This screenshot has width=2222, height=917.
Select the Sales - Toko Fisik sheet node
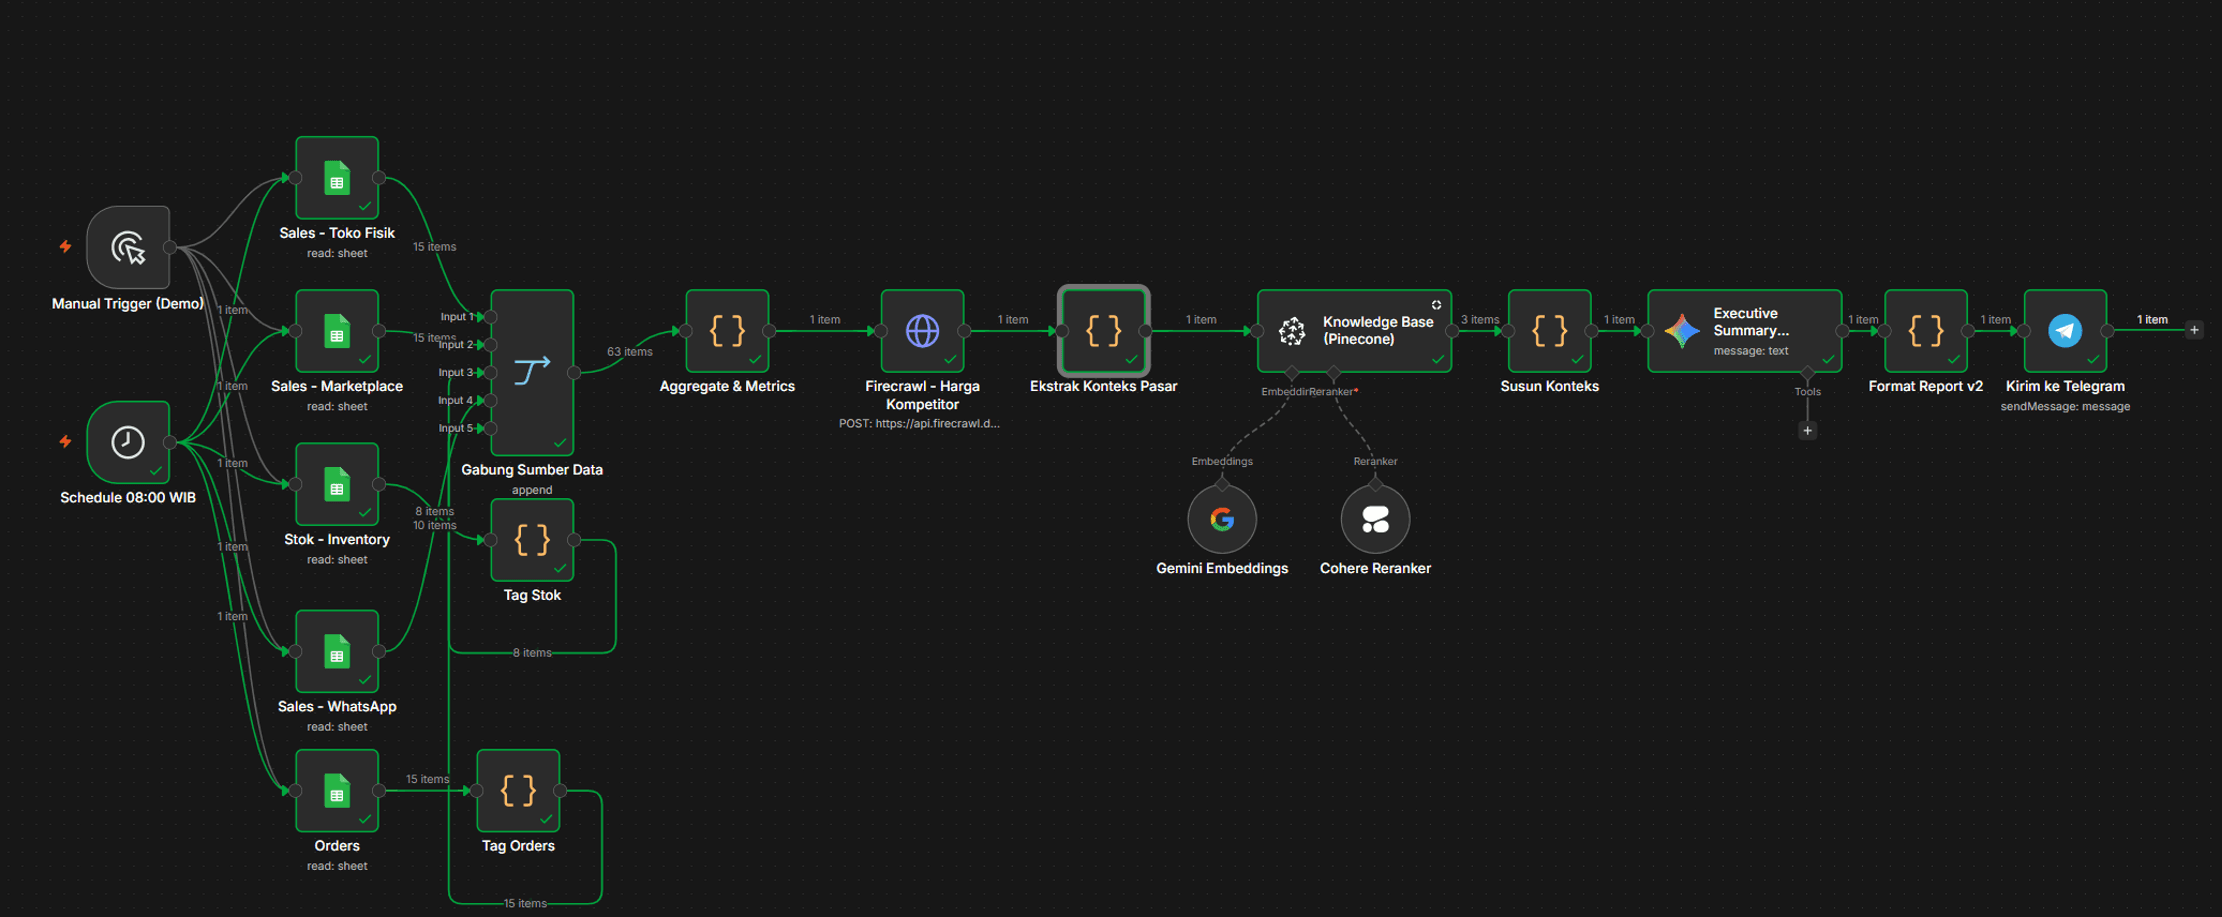point(337,178)
